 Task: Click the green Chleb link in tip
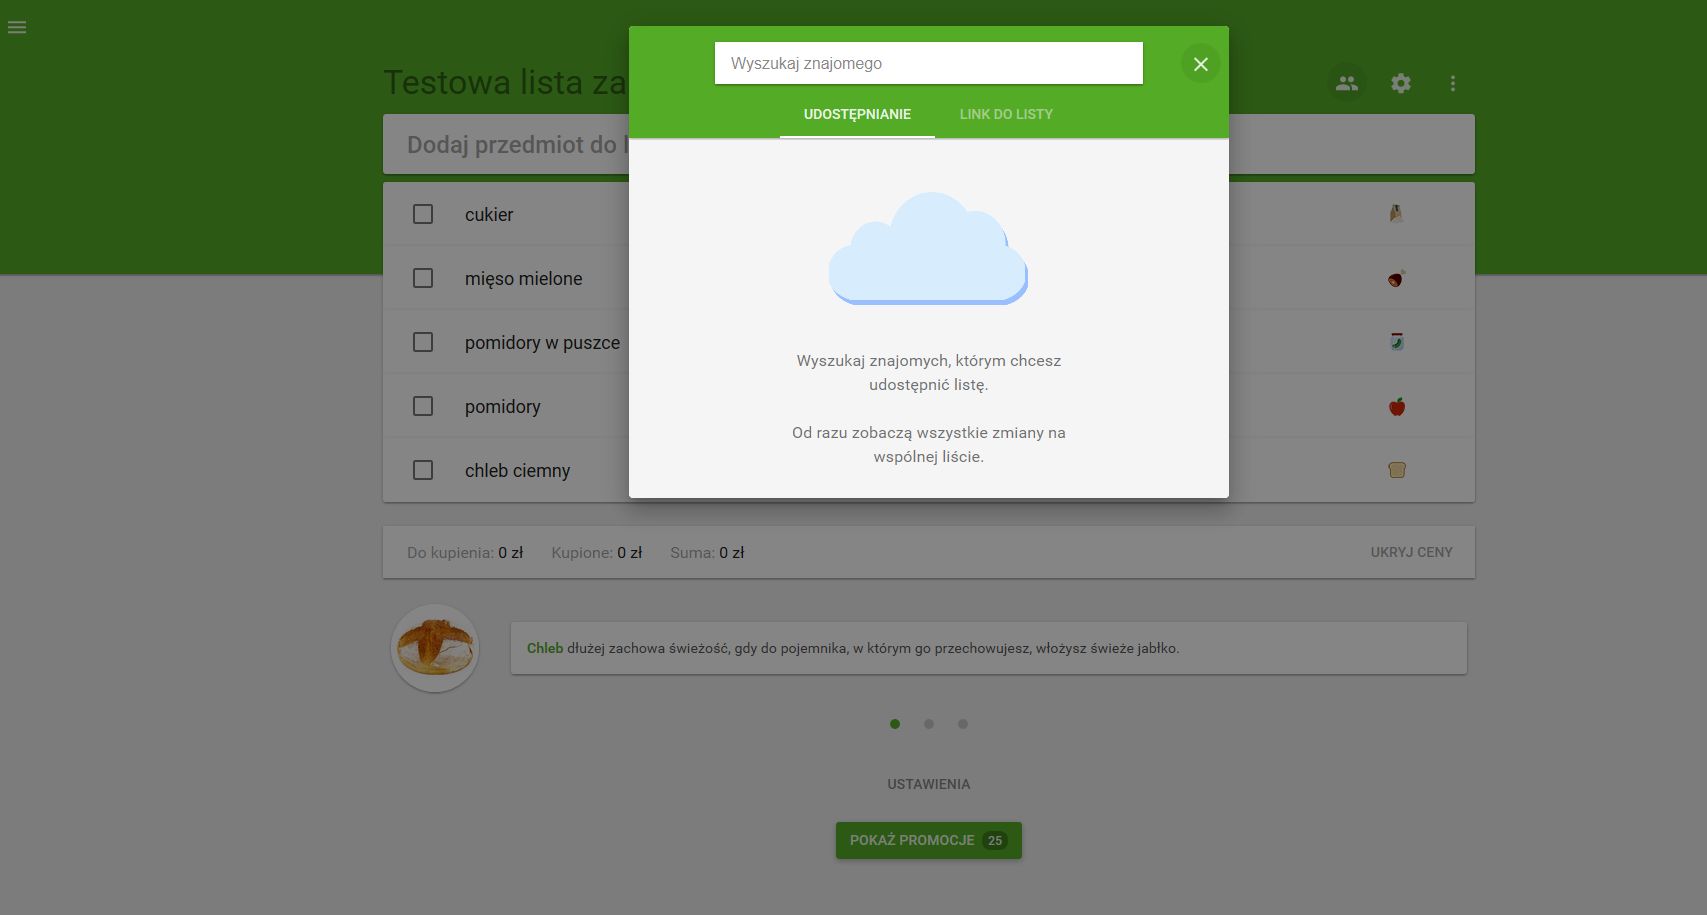tap(545, 648)
